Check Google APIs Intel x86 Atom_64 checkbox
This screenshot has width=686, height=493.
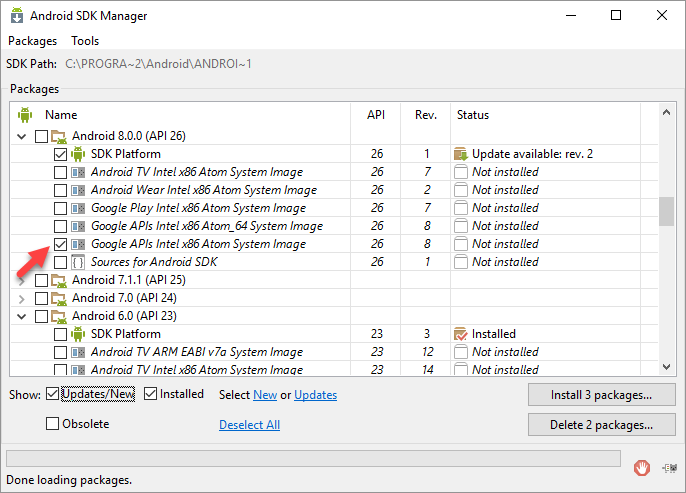60,226
